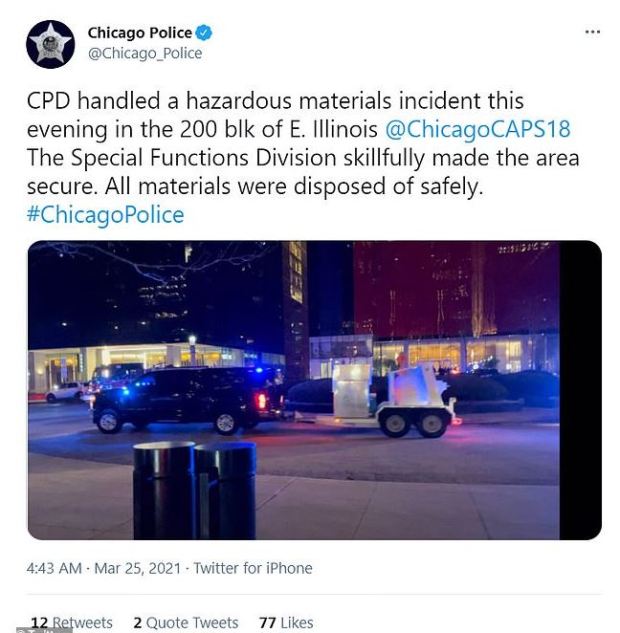The image size is (620, 633).
Task: Click the blue verified badge icon
Action: pos(204,33)
